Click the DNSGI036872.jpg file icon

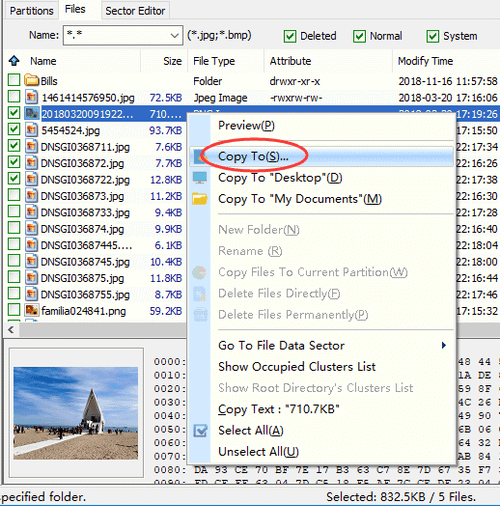point(31,163)
